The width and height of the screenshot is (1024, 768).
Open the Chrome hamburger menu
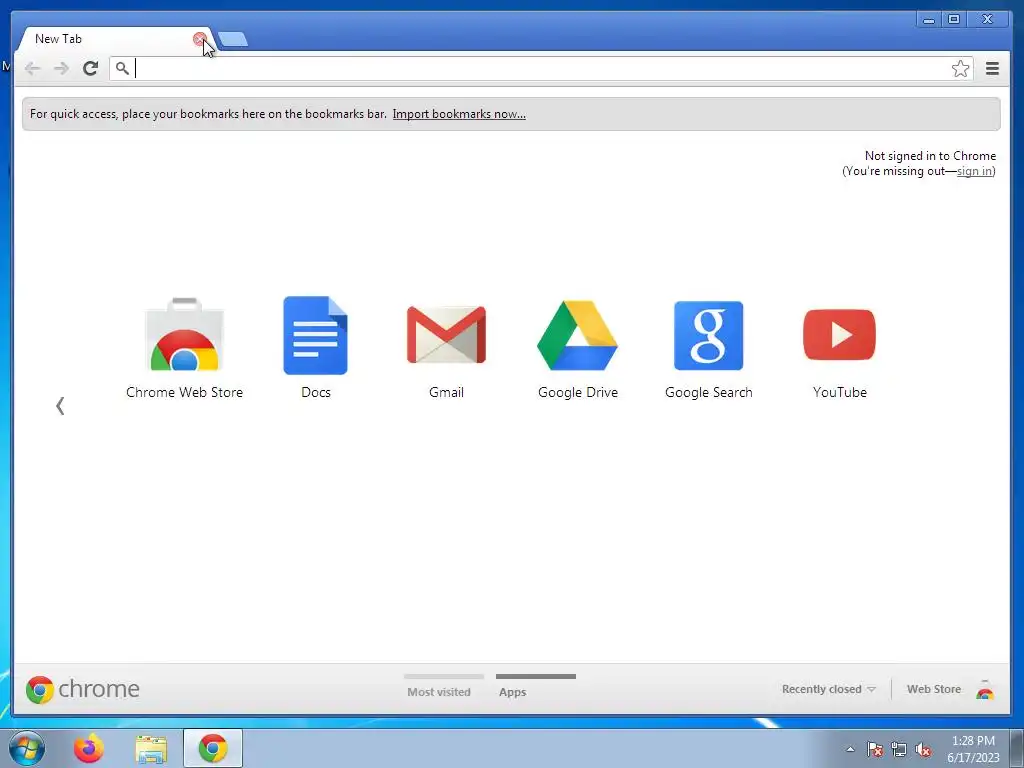pos(992,69)
